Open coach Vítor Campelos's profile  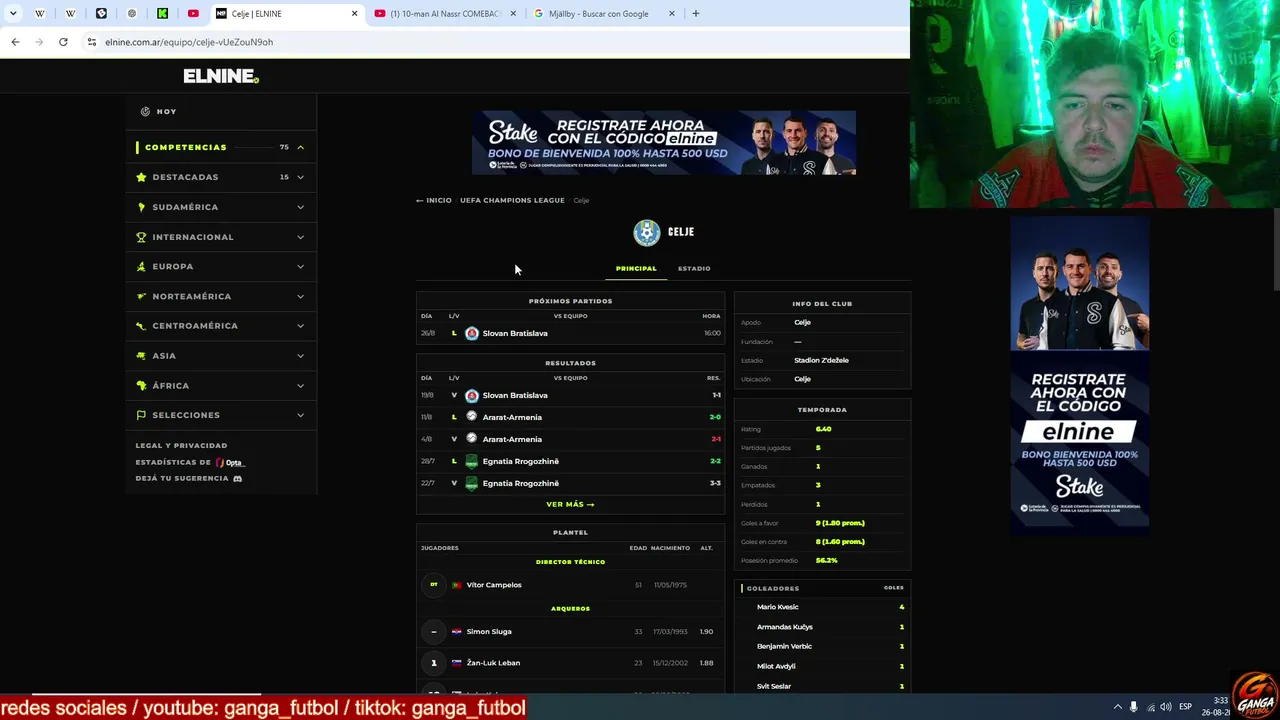pyautogui.click(x=570, y=585)
